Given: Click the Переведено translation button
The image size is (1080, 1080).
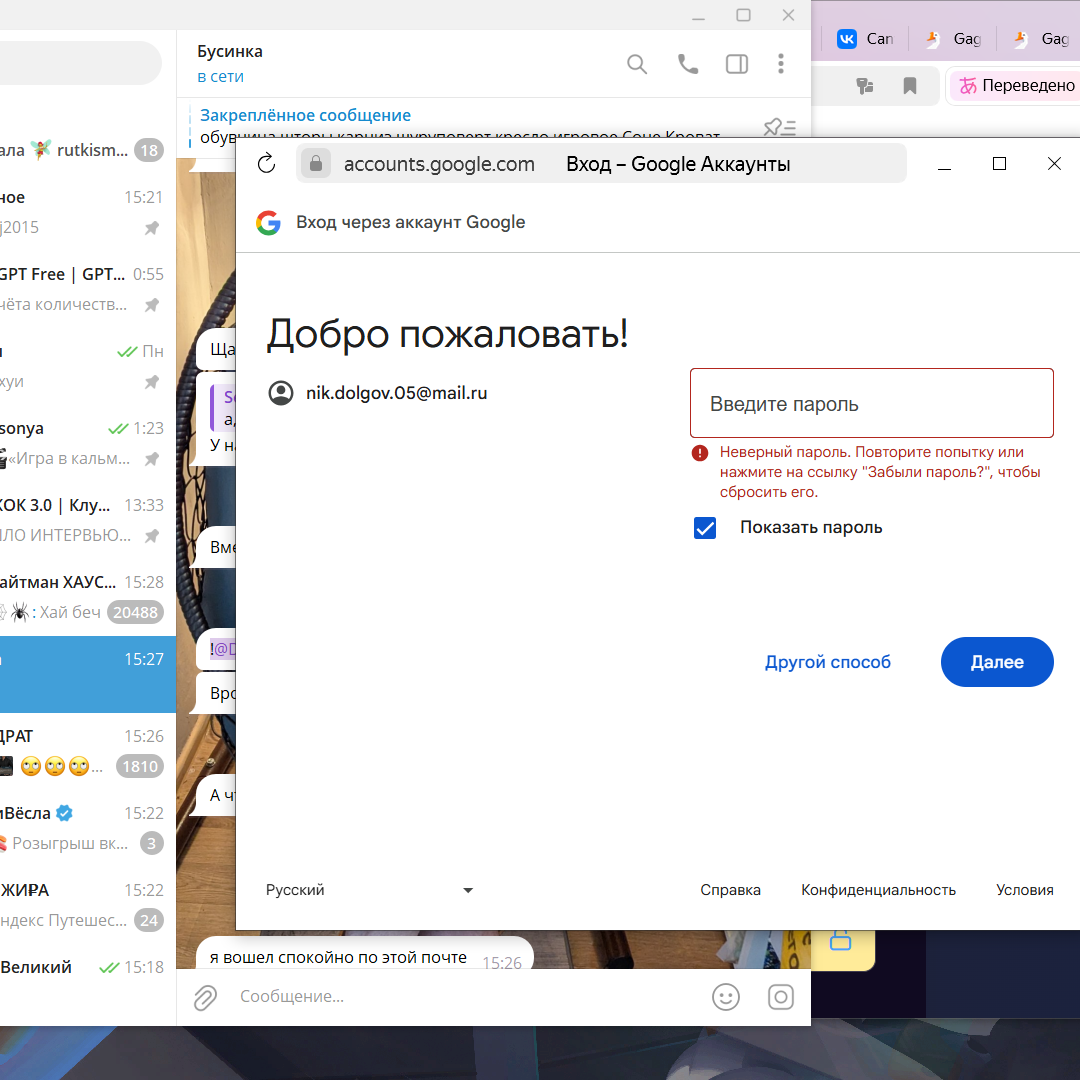Looking at the screenshot, I should pyautogui.click(x=1015, y=86).
